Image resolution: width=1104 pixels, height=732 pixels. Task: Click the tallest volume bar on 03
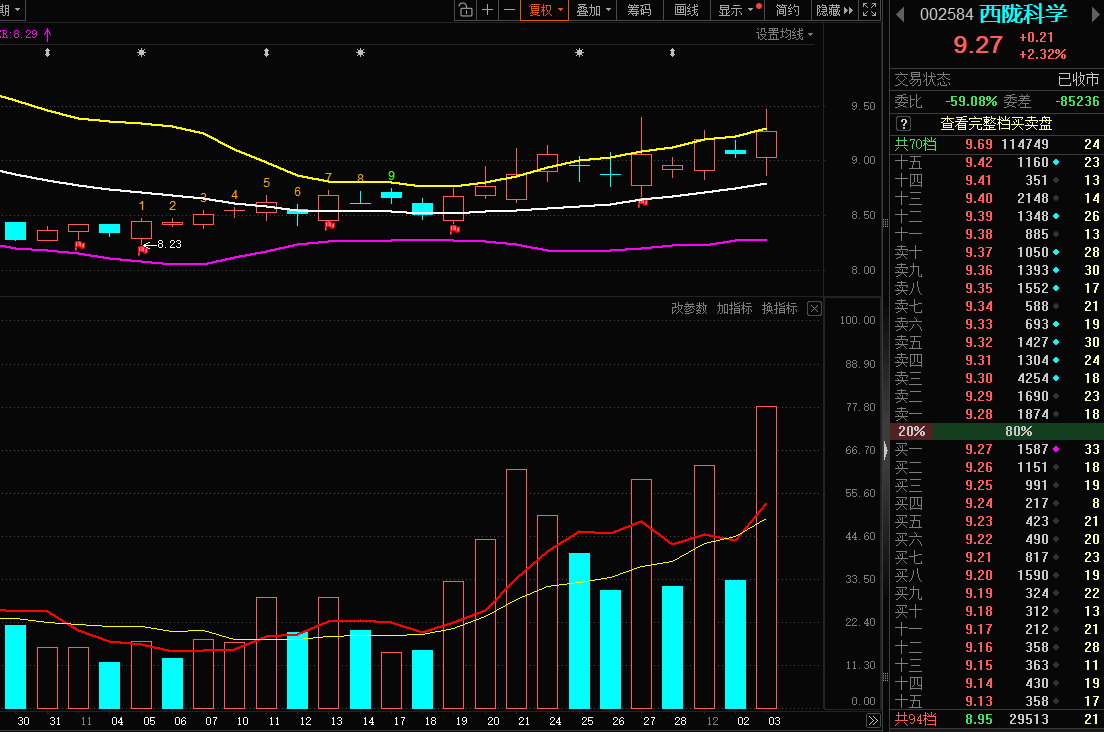[766, 557]
